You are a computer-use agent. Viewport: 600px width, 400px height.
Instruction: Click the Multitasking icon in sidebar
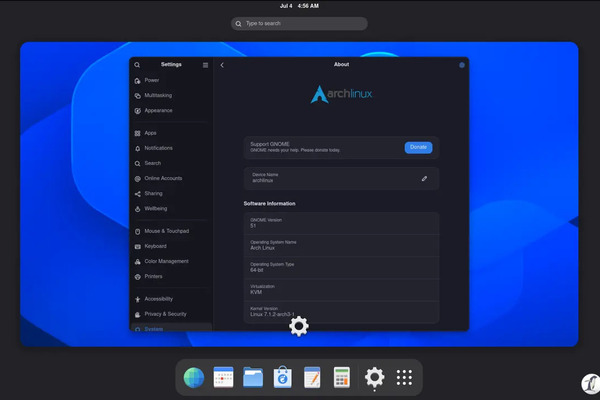(x=138, y=96)
